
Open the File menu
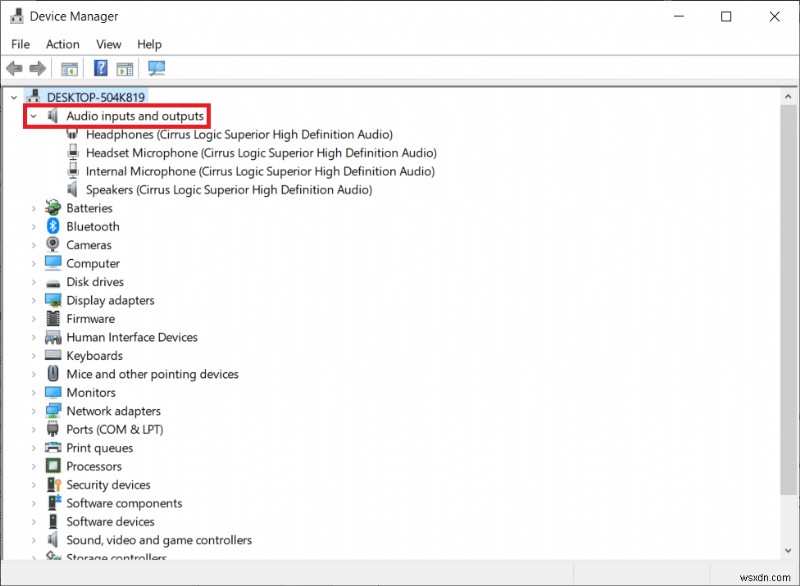click(x=19, y=44)
